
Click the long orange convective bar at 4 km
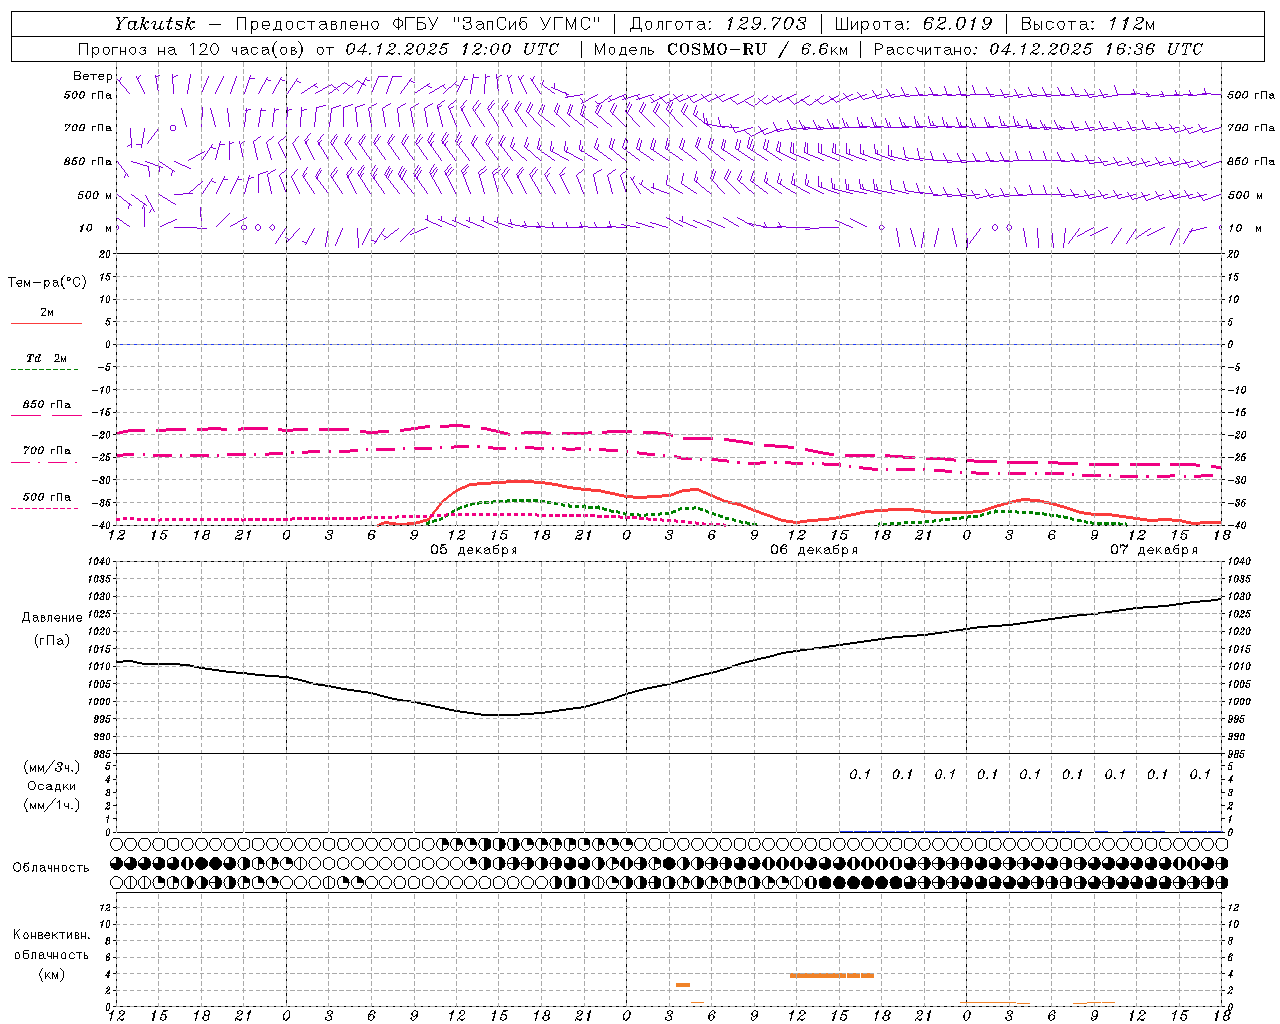click(x=832, y=975)
